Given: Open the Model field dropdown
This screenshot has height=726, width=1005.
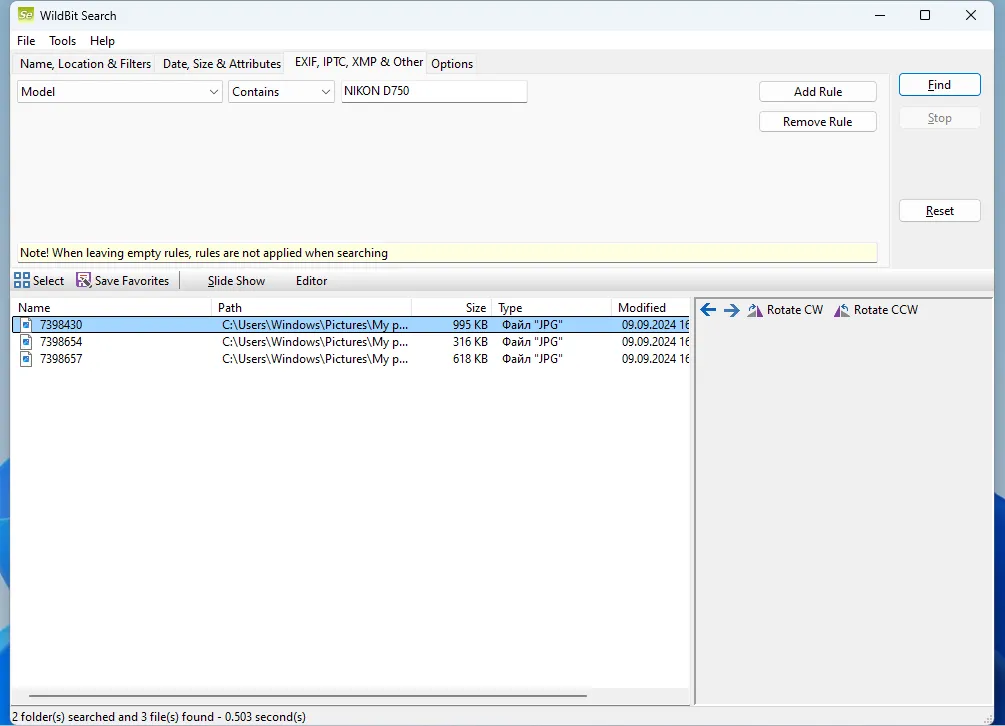Looking at the screenshot, I should tap(120, 92).
